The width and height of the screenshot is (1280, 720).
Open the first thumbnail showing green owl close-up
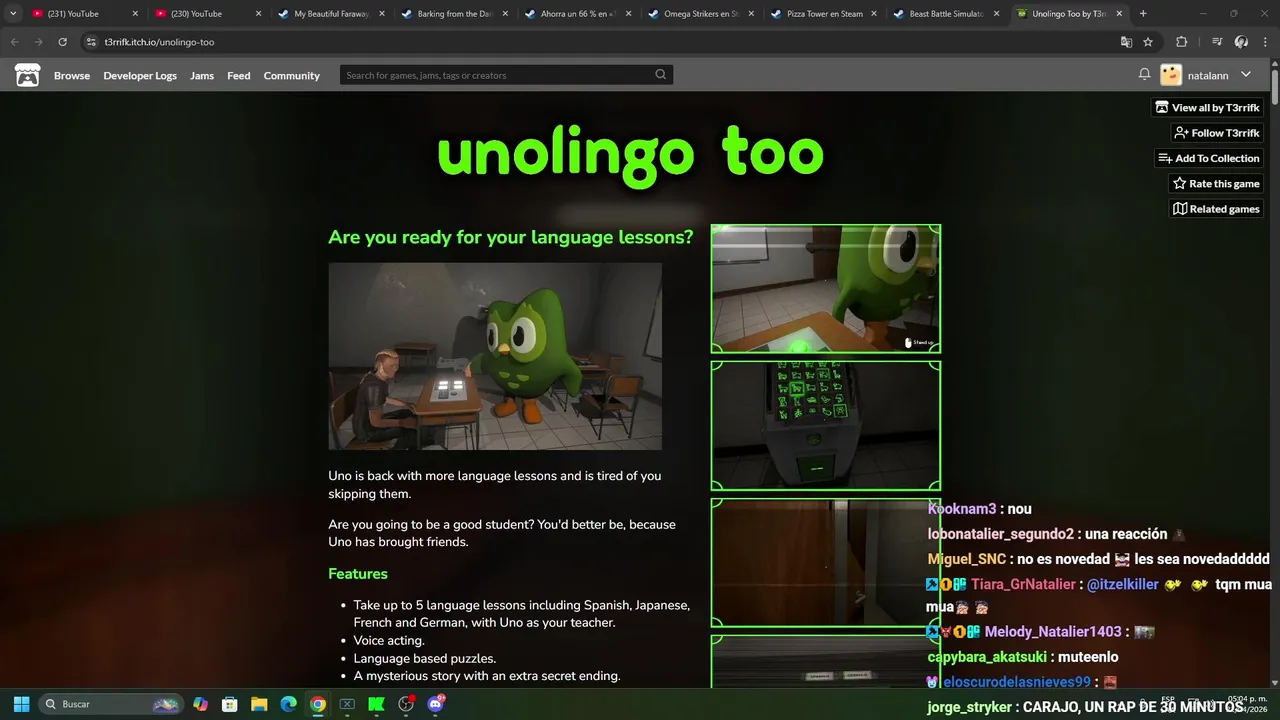(826, 289)
